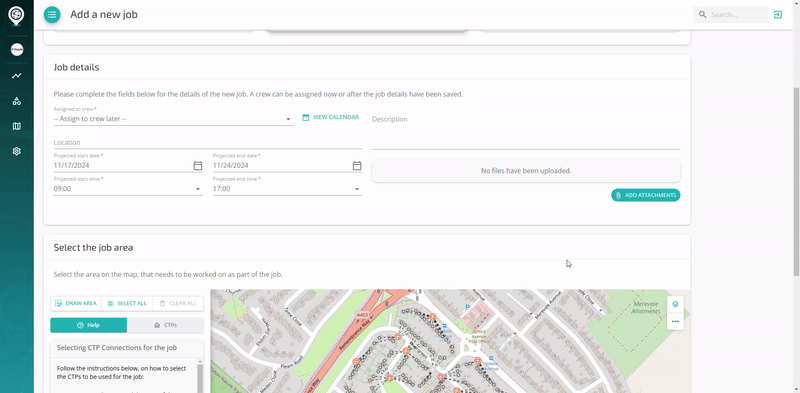The height and width of the screenshot is (393, 800).
Task: Open calendar picker for projected end date
Action: [357, 165]
